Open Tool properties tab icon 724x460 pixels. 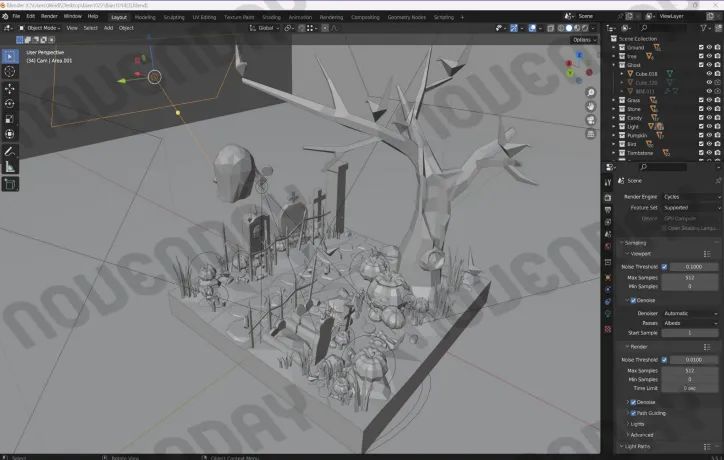tap(608, 183)
